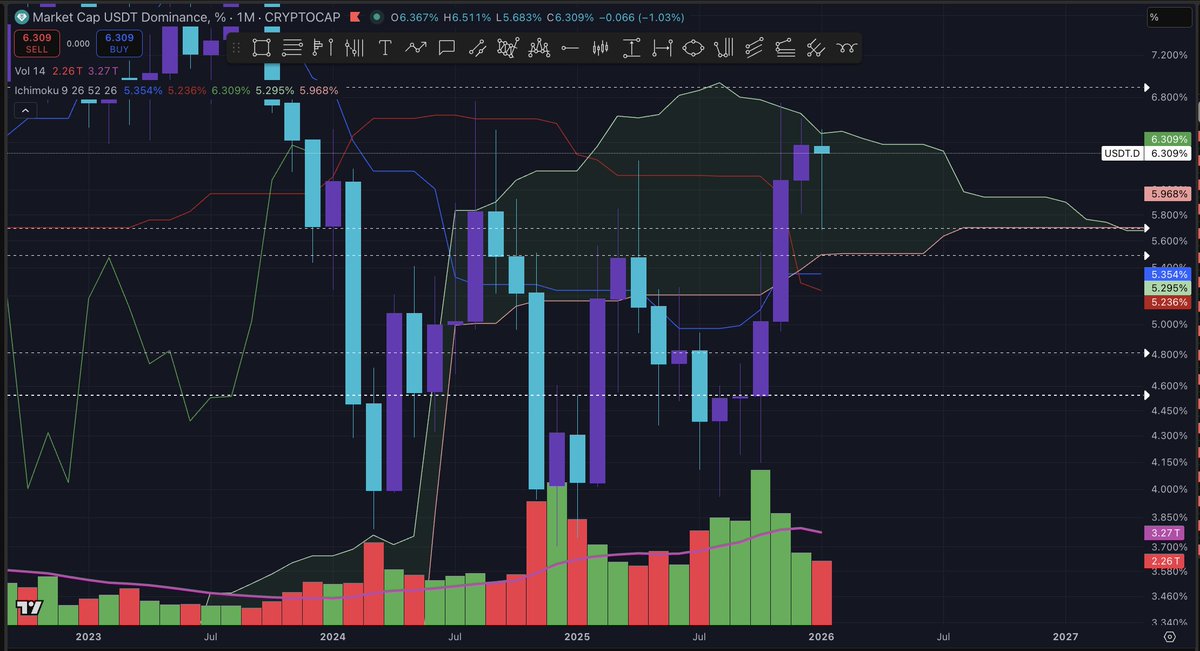Select the flag marker drawing tool
The width and height of the screenshot is (1200, 651).
coord(322,47)
